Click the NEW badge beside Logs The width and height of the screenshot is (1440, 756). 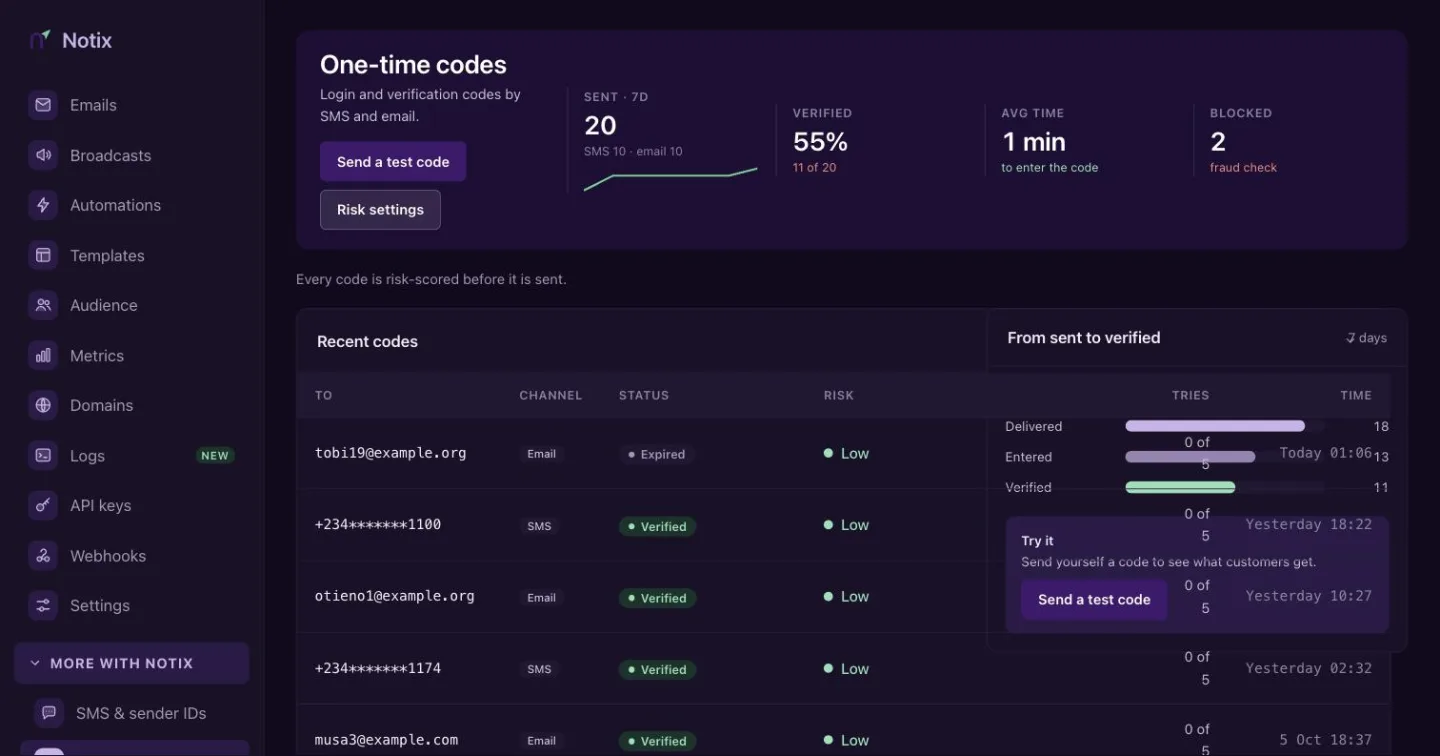point(215,455)
